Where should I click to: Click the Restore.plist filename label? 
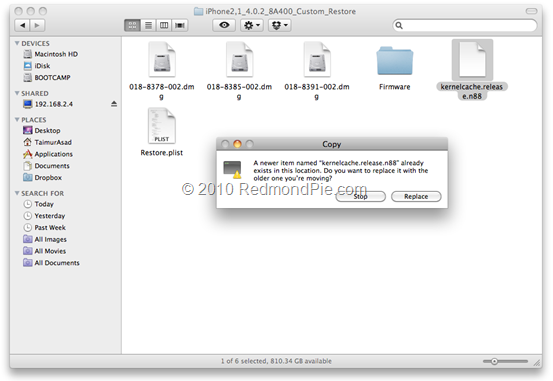point(162,153)
